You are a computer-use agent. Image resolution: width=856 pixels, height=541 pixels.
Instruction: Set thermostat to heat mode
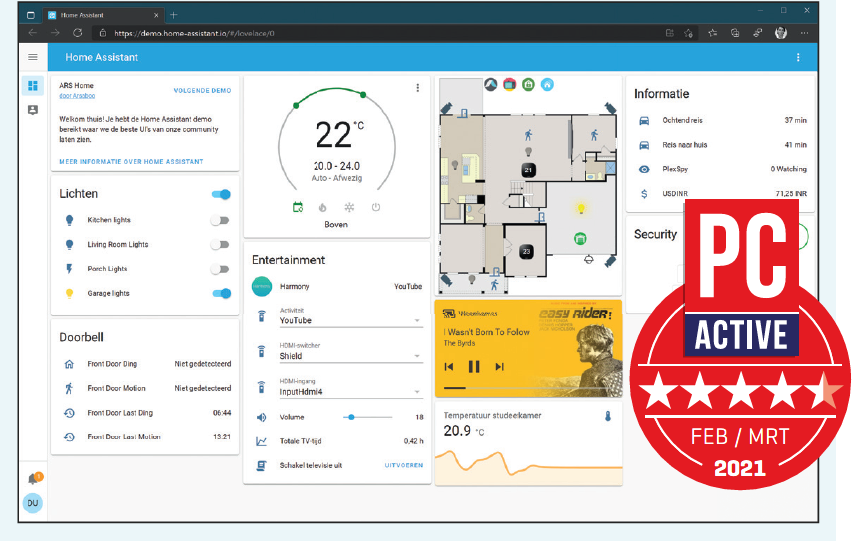(323, 207)
